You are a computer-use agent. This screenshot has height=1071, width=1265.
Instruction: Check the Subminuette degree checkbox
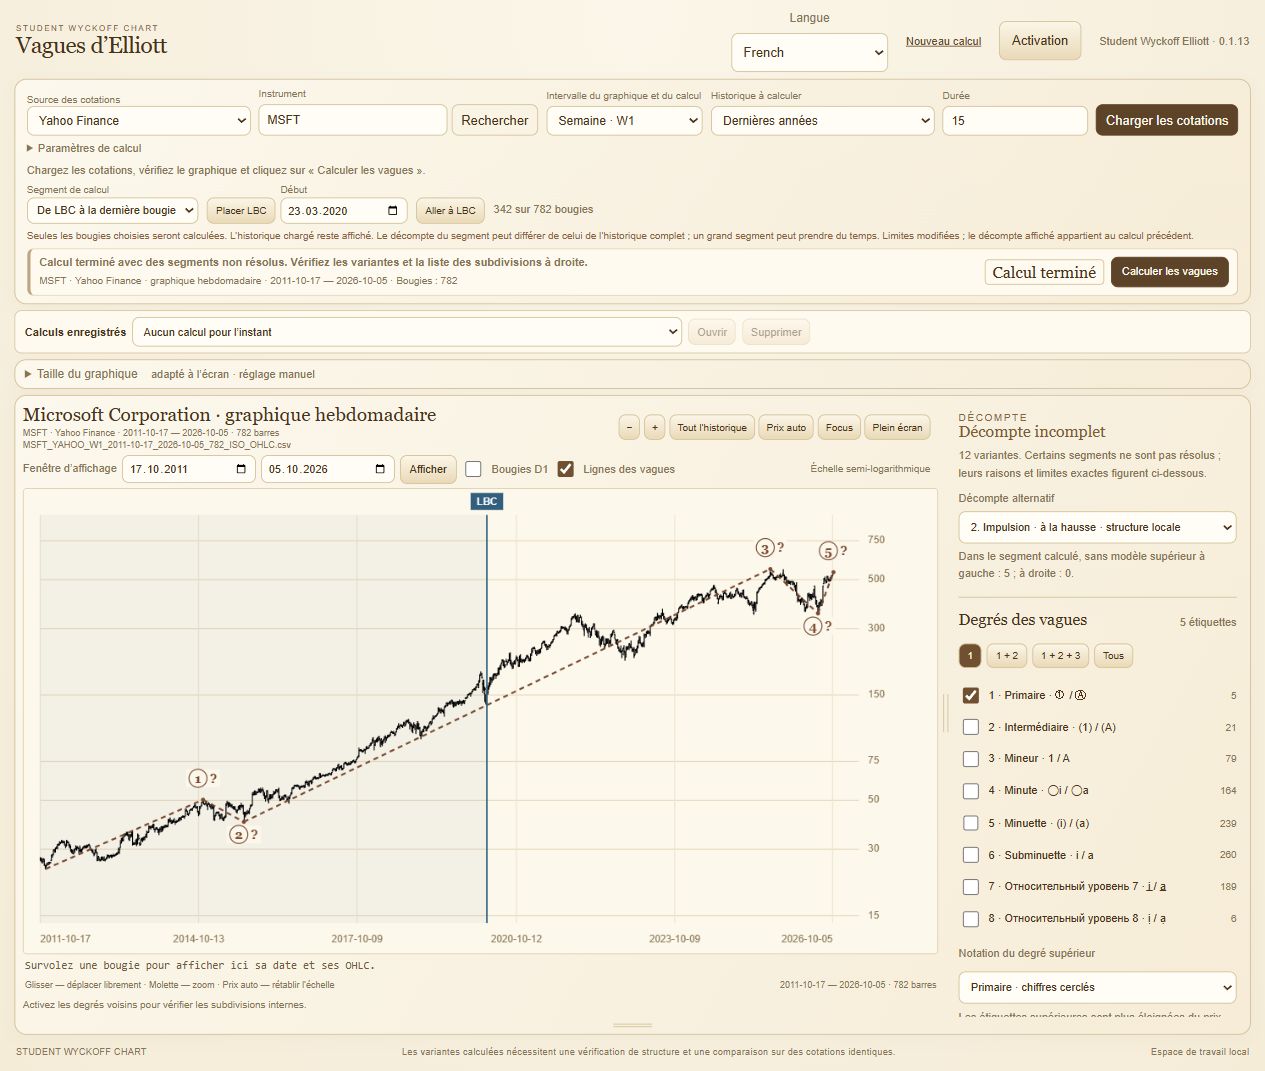tap(970, 855)
